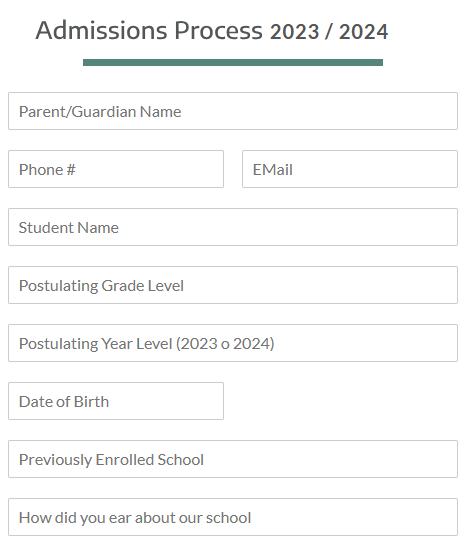Place cursor in field right of Phone #
476x549 pixels.
350,169
